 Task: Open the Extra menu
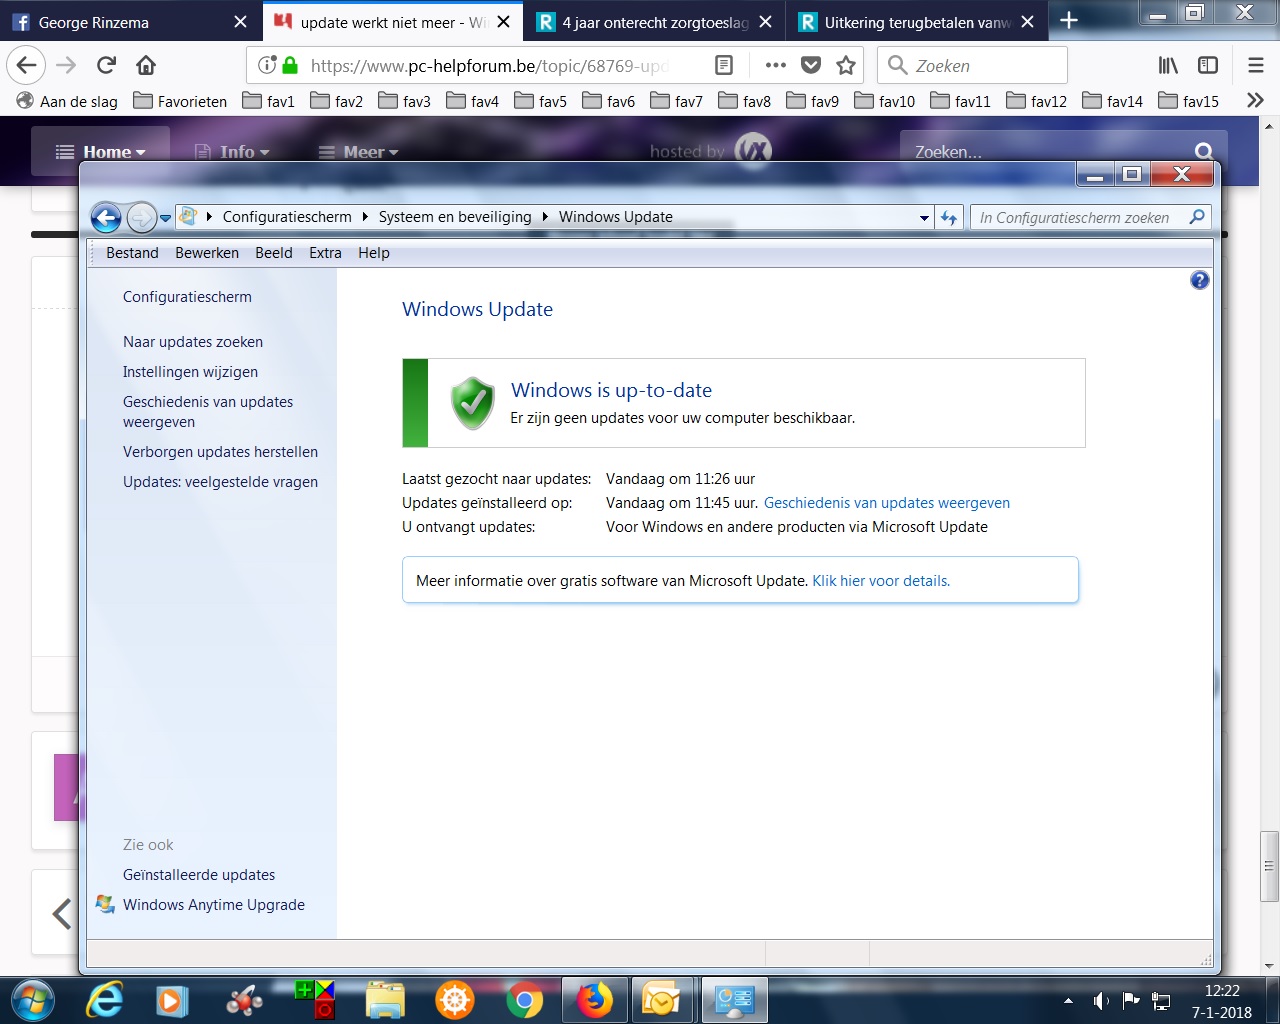tap(325, 253)
